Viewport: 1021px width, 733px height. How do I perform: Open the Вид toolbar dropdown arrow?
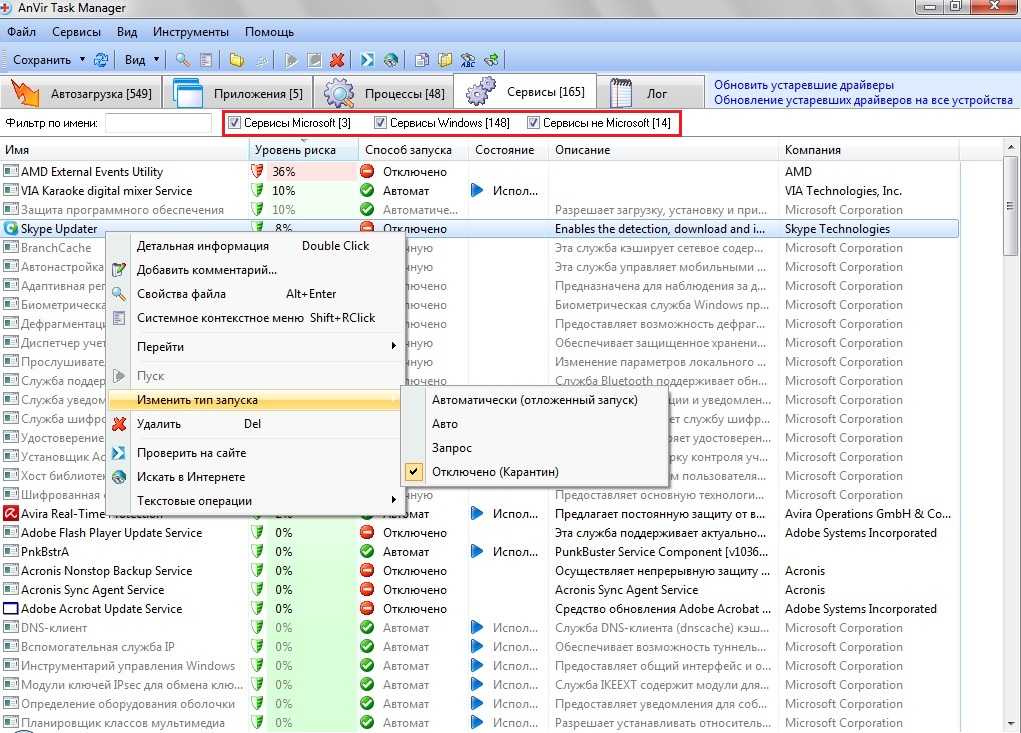tap(156, 59)
